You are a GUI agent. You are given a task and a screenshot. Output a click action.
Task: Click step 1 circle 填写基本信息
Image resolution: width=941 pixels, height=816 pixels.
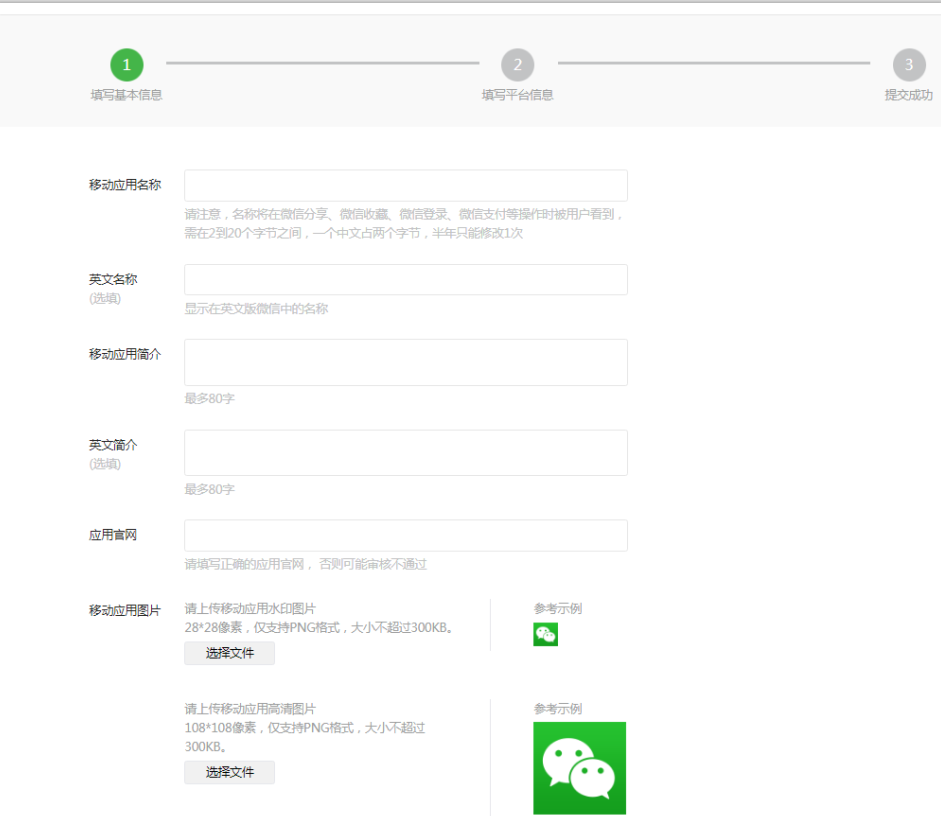[127, 65]
